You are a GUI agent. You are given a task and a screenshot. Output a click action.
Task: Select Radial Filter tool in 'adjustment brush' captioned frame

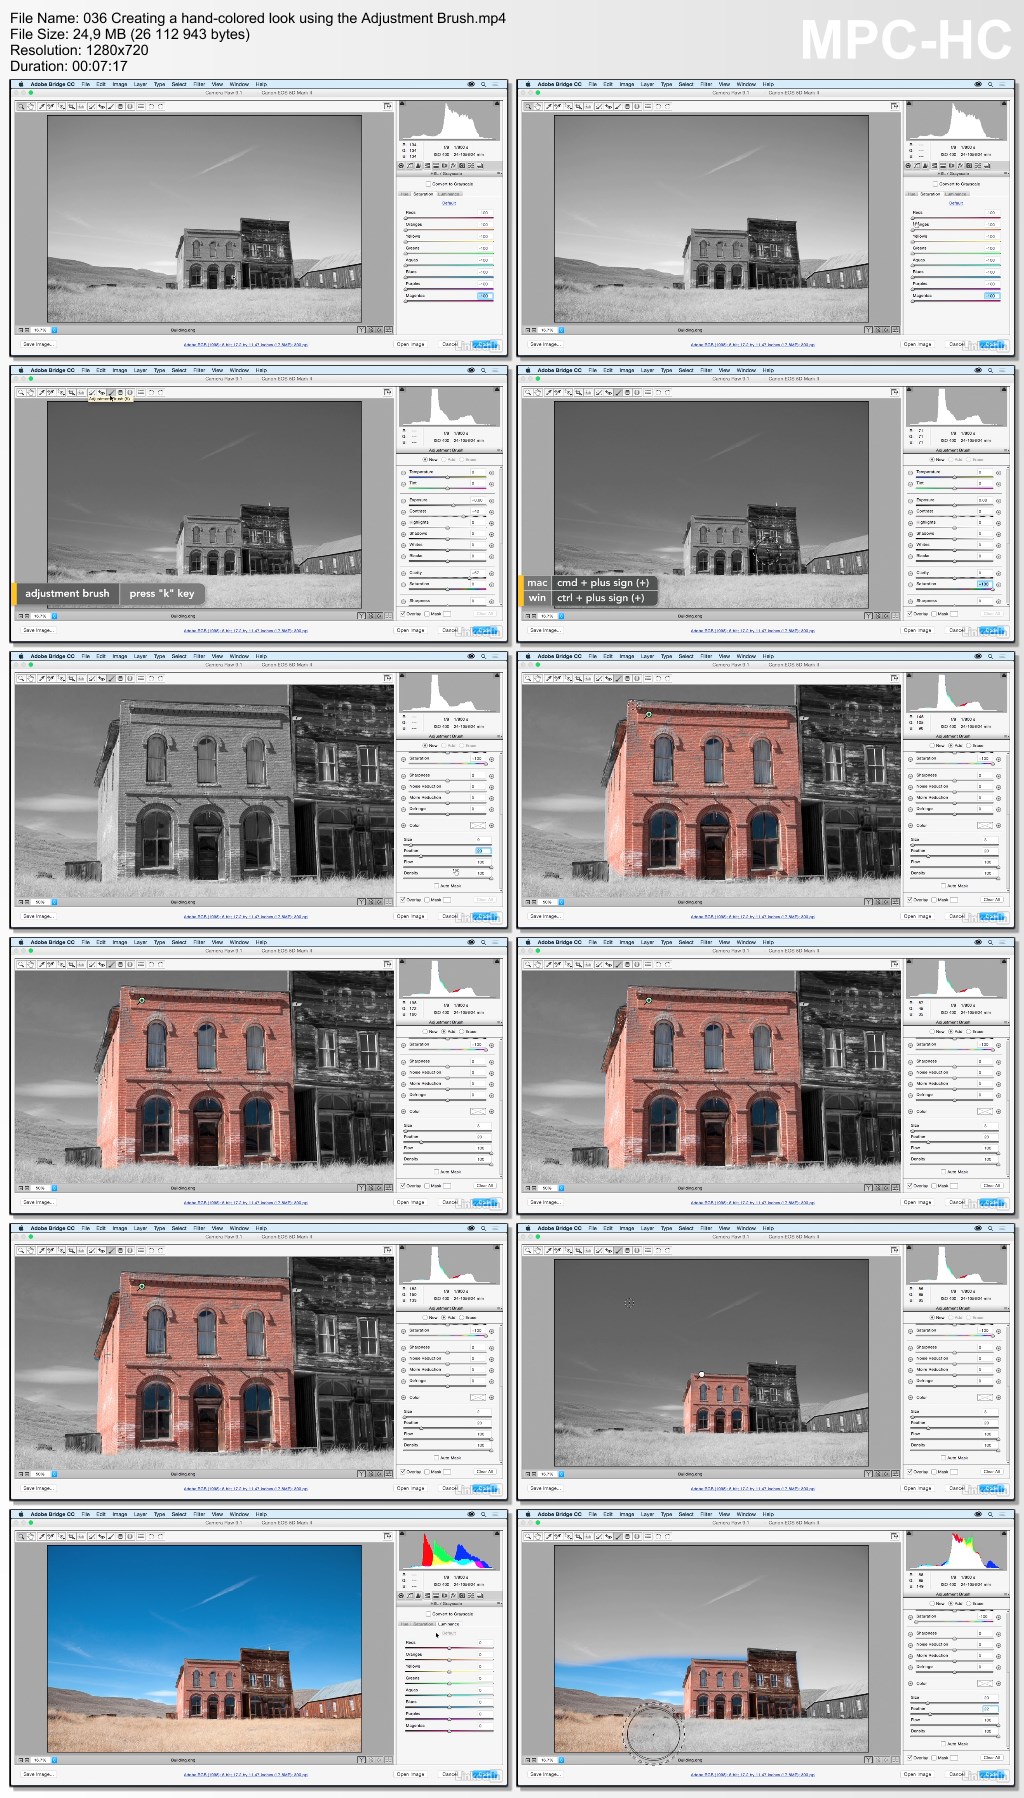[129, 392]
